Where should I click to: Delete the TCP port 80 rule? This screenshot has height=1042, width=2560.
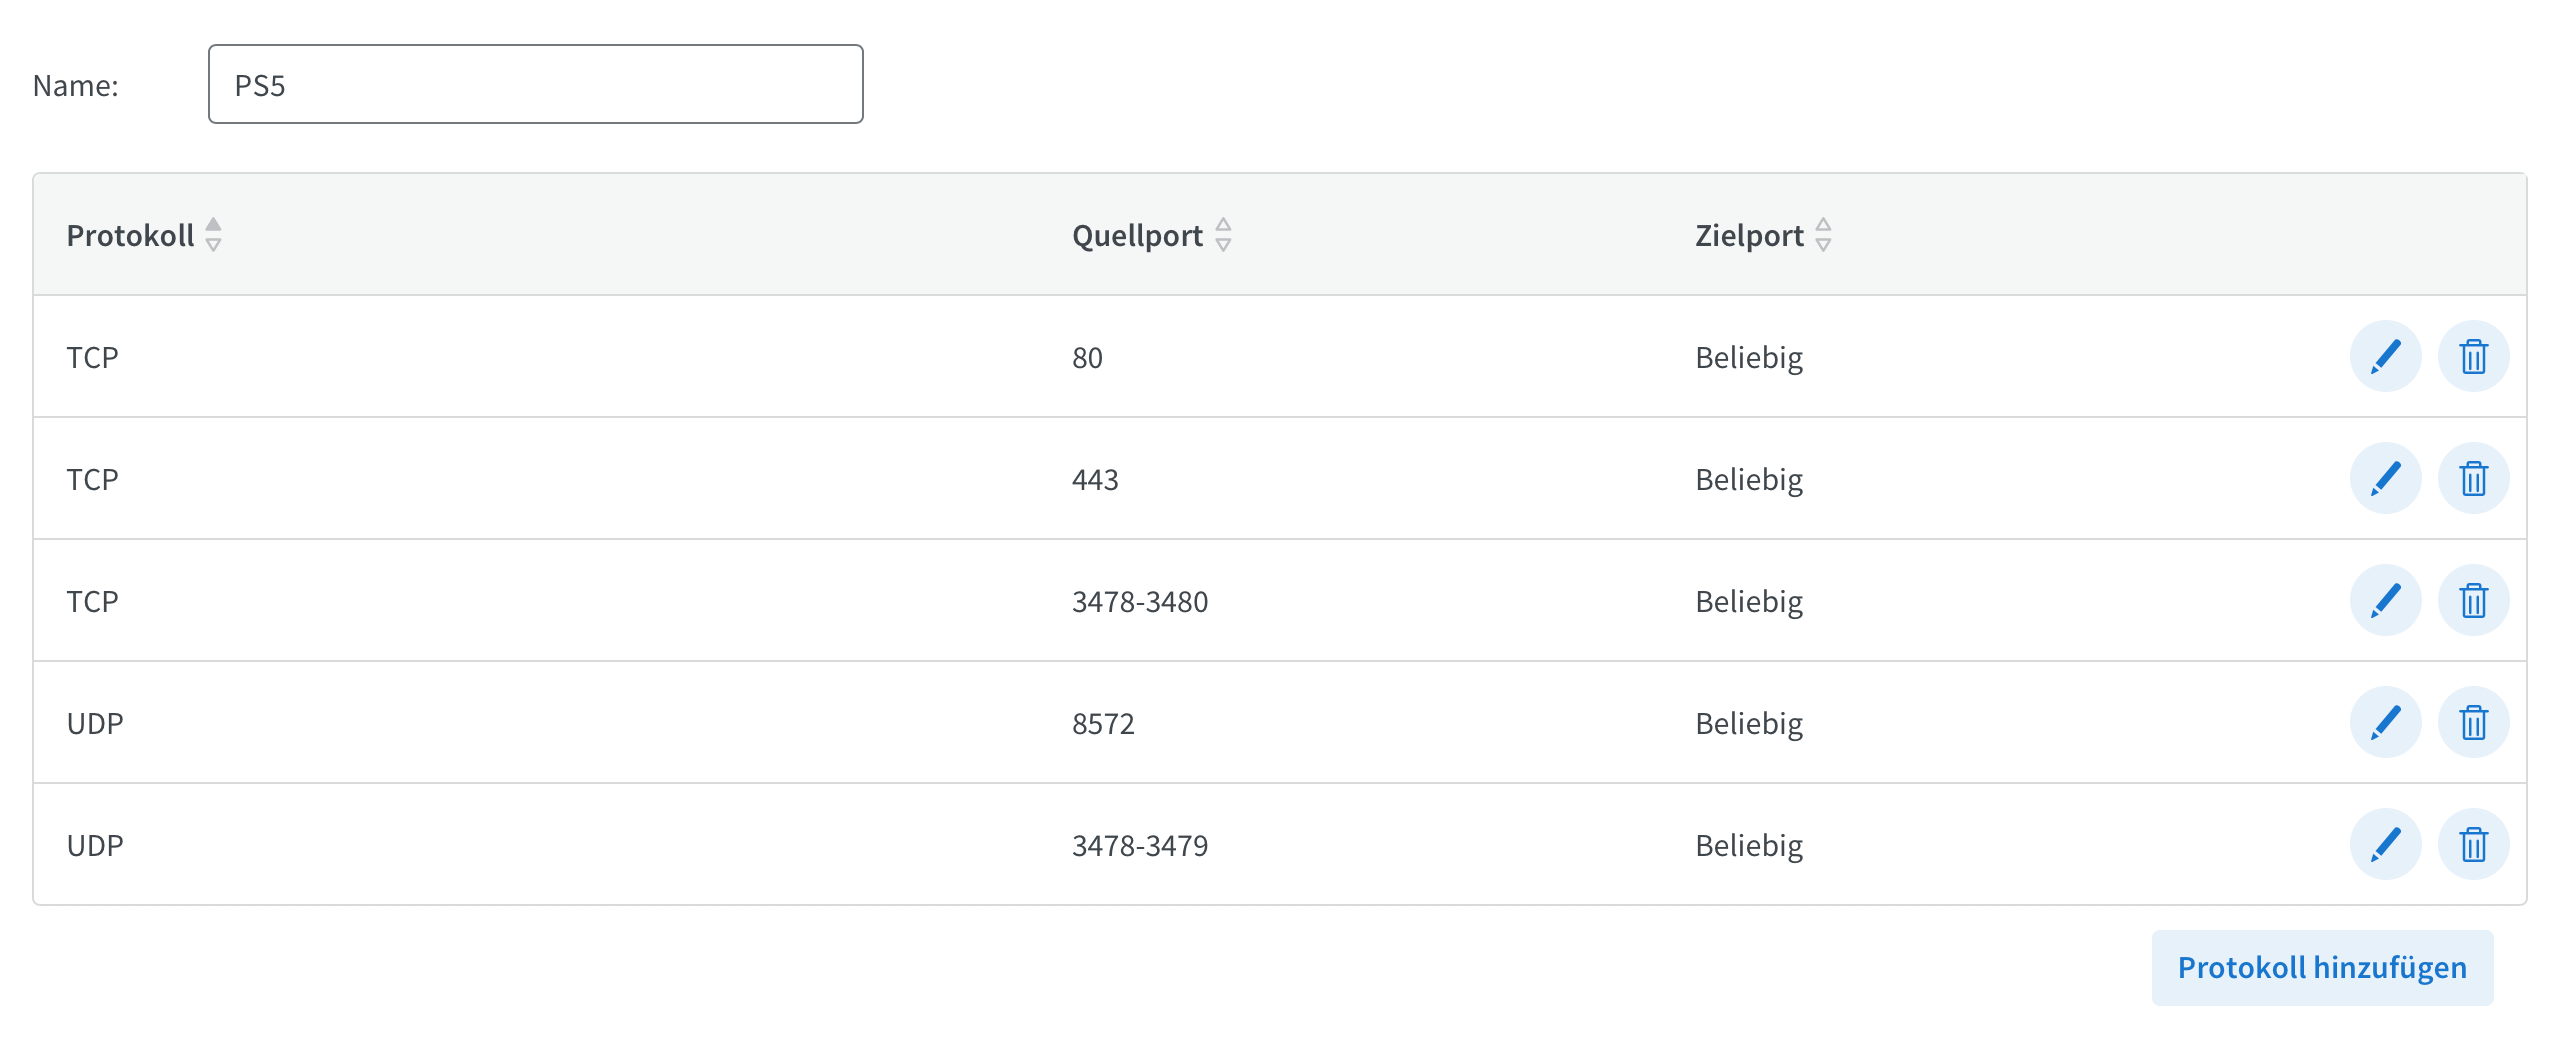tap(2473, 356)
